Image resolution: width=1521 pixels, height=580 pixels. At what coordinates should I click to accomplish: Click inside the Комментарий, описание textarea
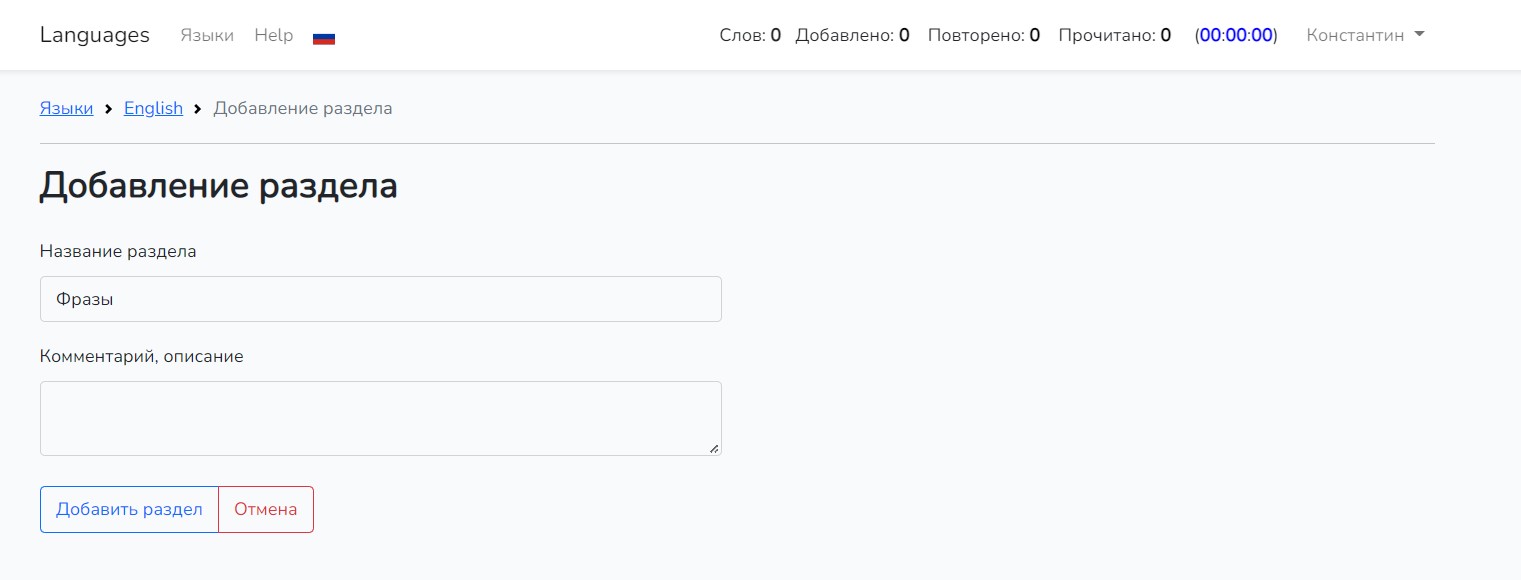tap(380, 418)
